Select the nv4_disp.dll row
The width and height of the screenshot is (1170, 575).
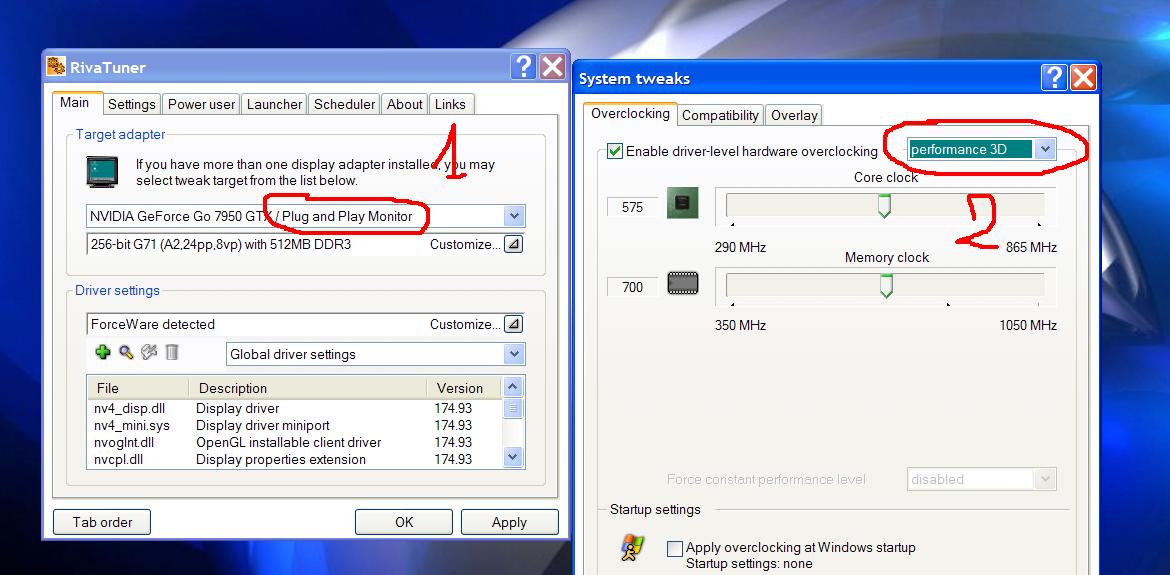tap(295, 408)
